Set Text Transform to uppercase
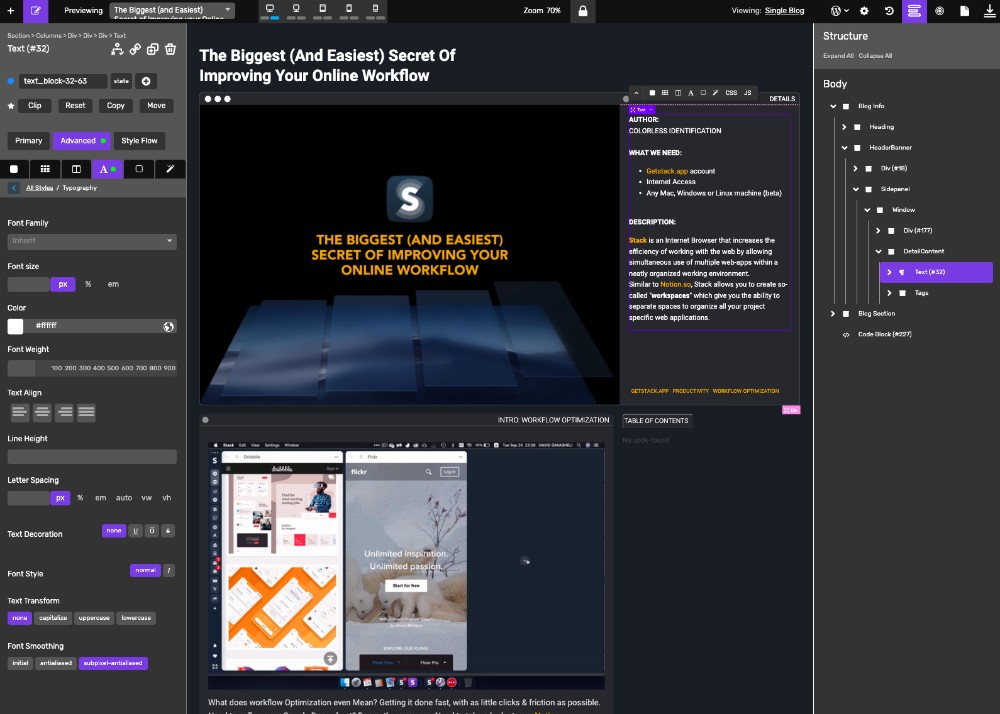Viewport: 1000px width, 714px height. tap(94, 618)
